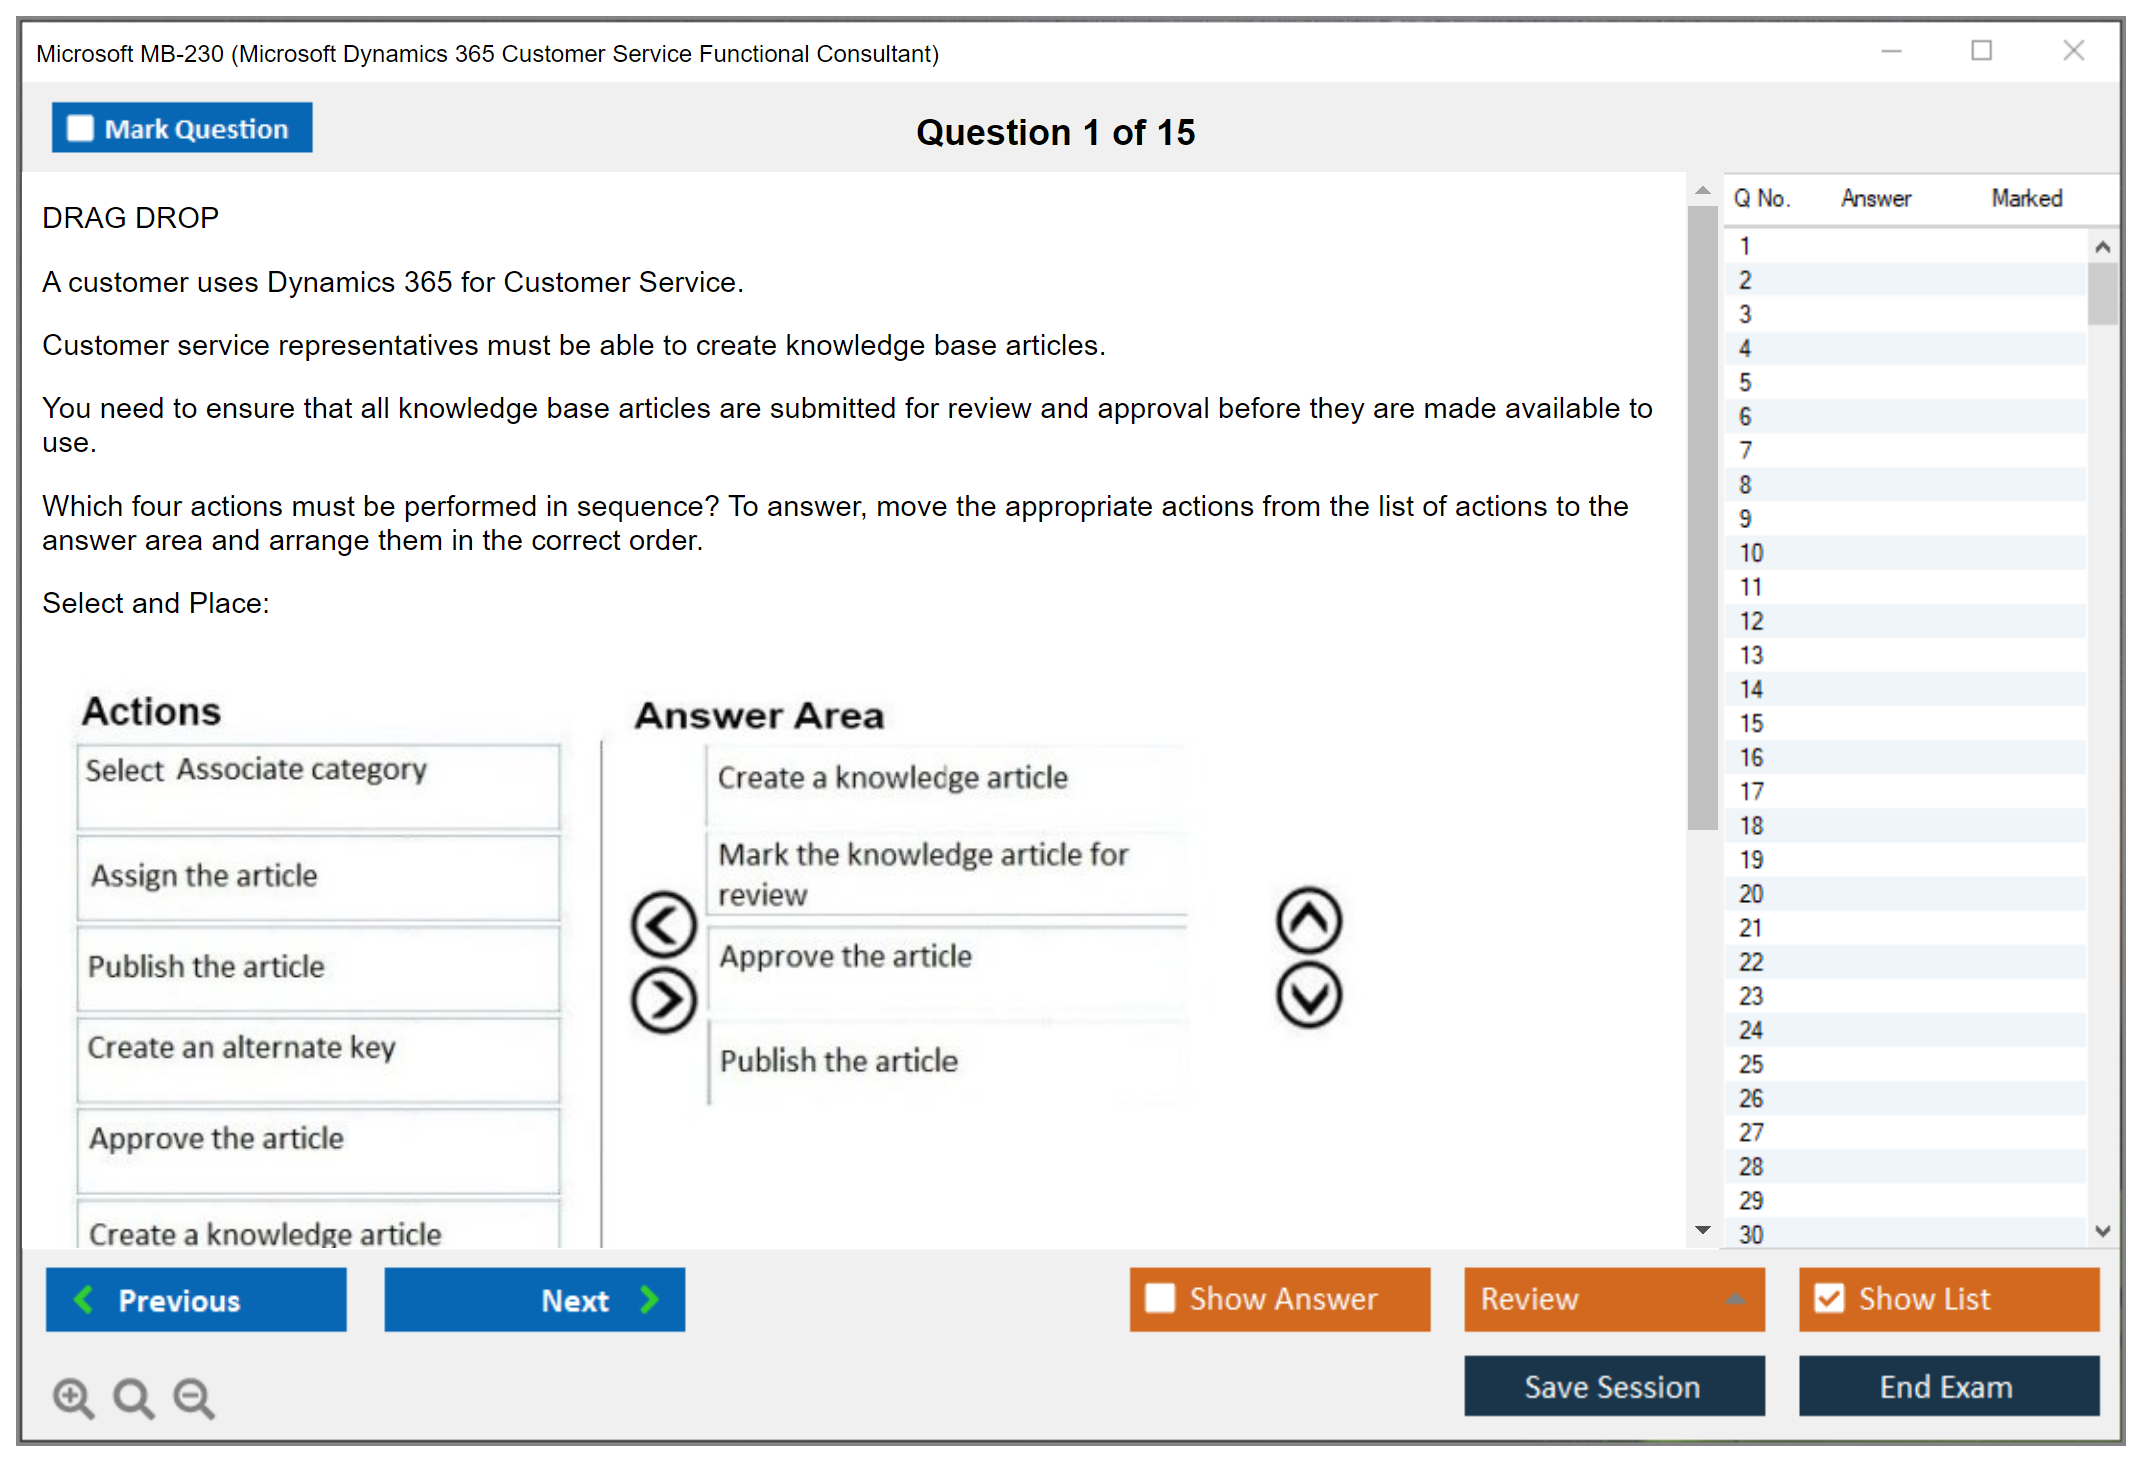Click the move-left circular arrow icon
2150x1470 pixels.
click(663, 924)
